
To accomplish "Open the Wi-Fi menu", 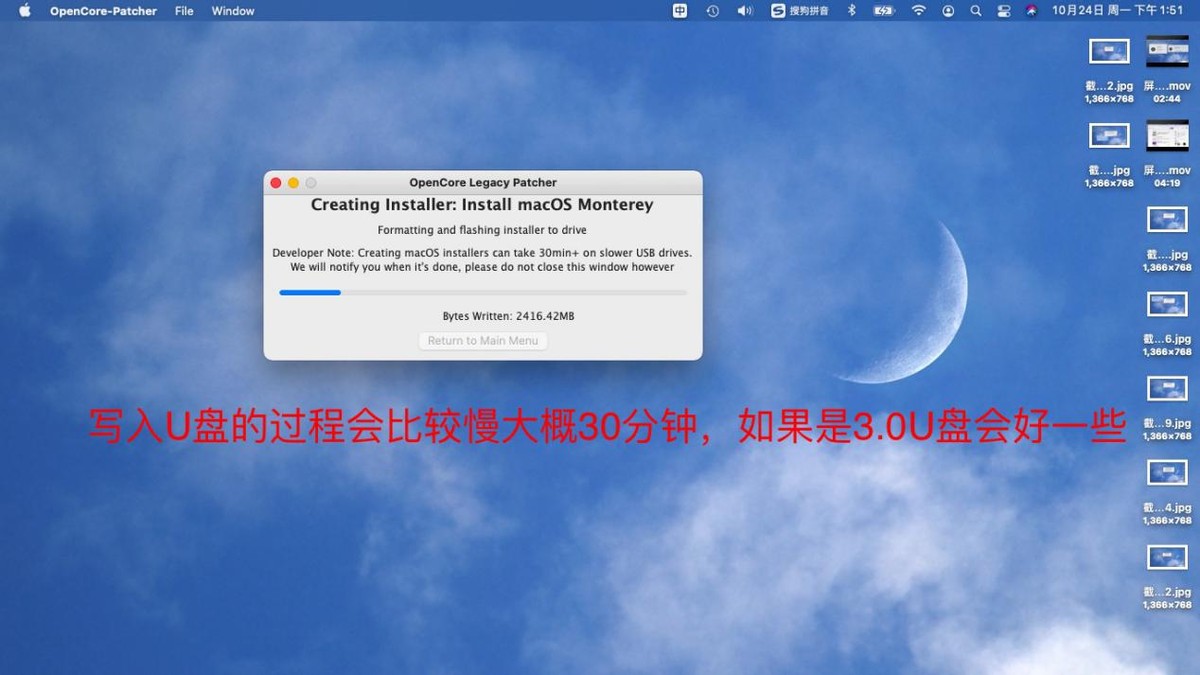I will coord(917,11).
